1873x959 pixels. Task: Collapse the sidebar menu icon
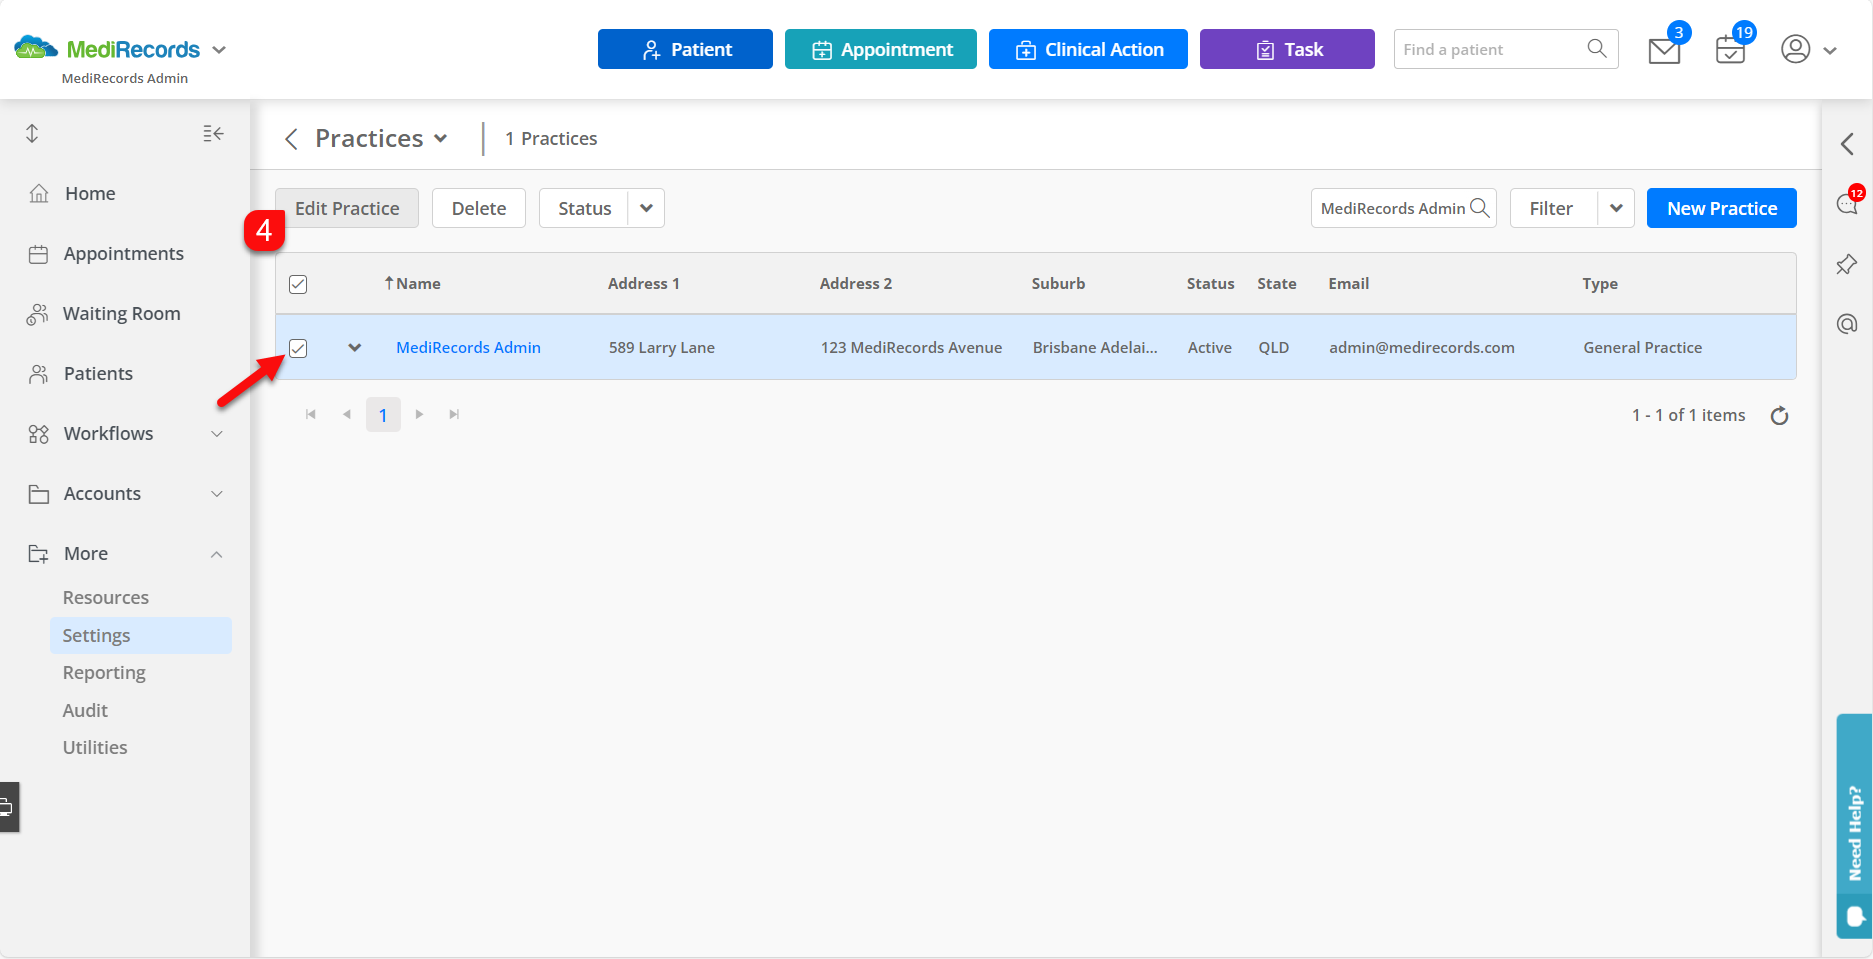tap(213, 133)
